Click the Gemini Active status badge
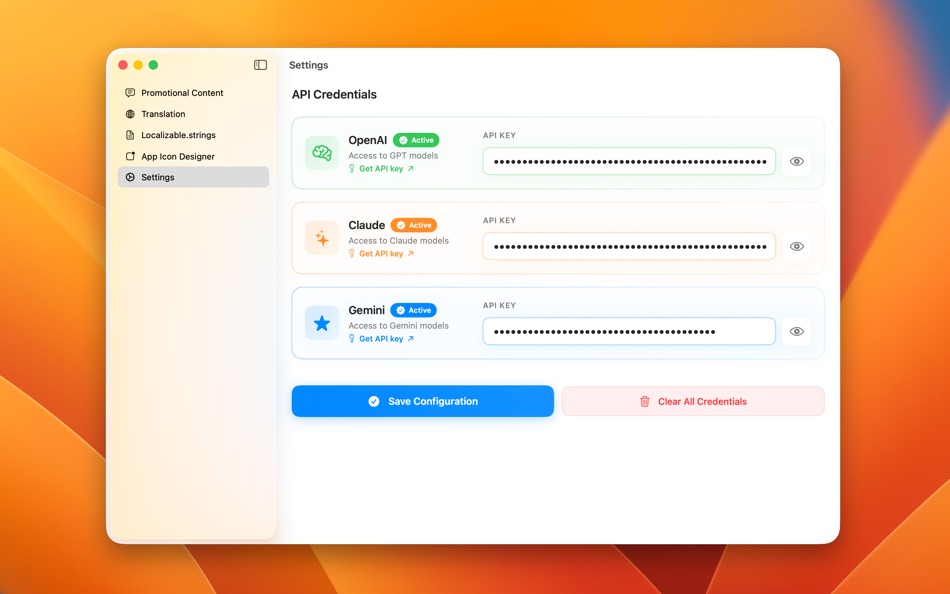950x594 pixels. [x=413, y=310]
